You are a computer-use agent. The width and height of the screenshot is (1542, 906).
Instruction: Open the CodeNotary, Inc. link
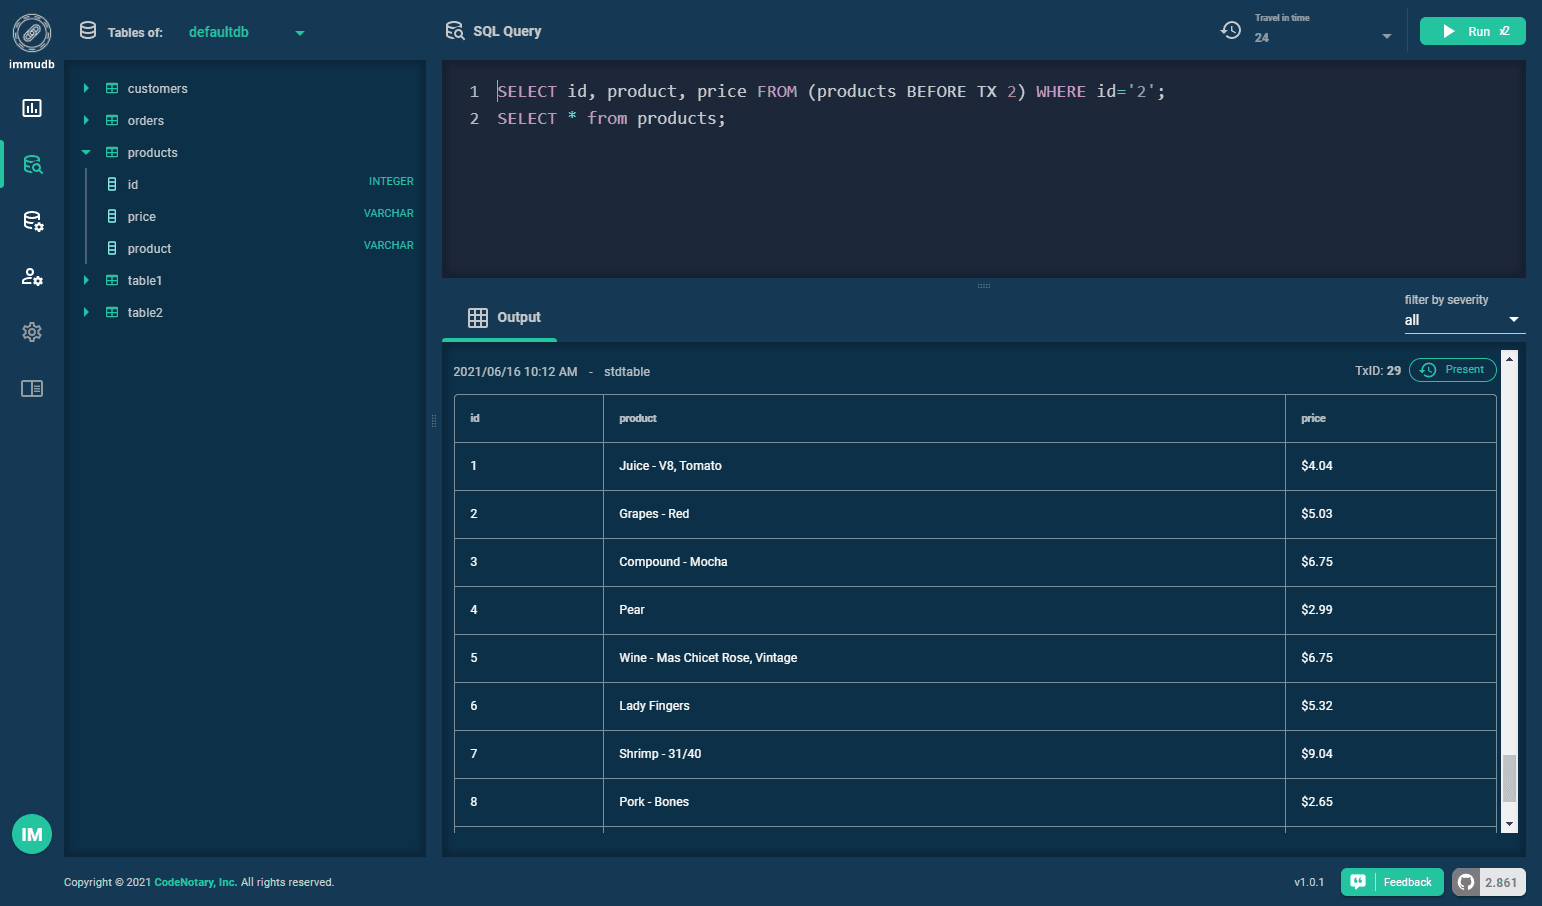pos(195,882)
